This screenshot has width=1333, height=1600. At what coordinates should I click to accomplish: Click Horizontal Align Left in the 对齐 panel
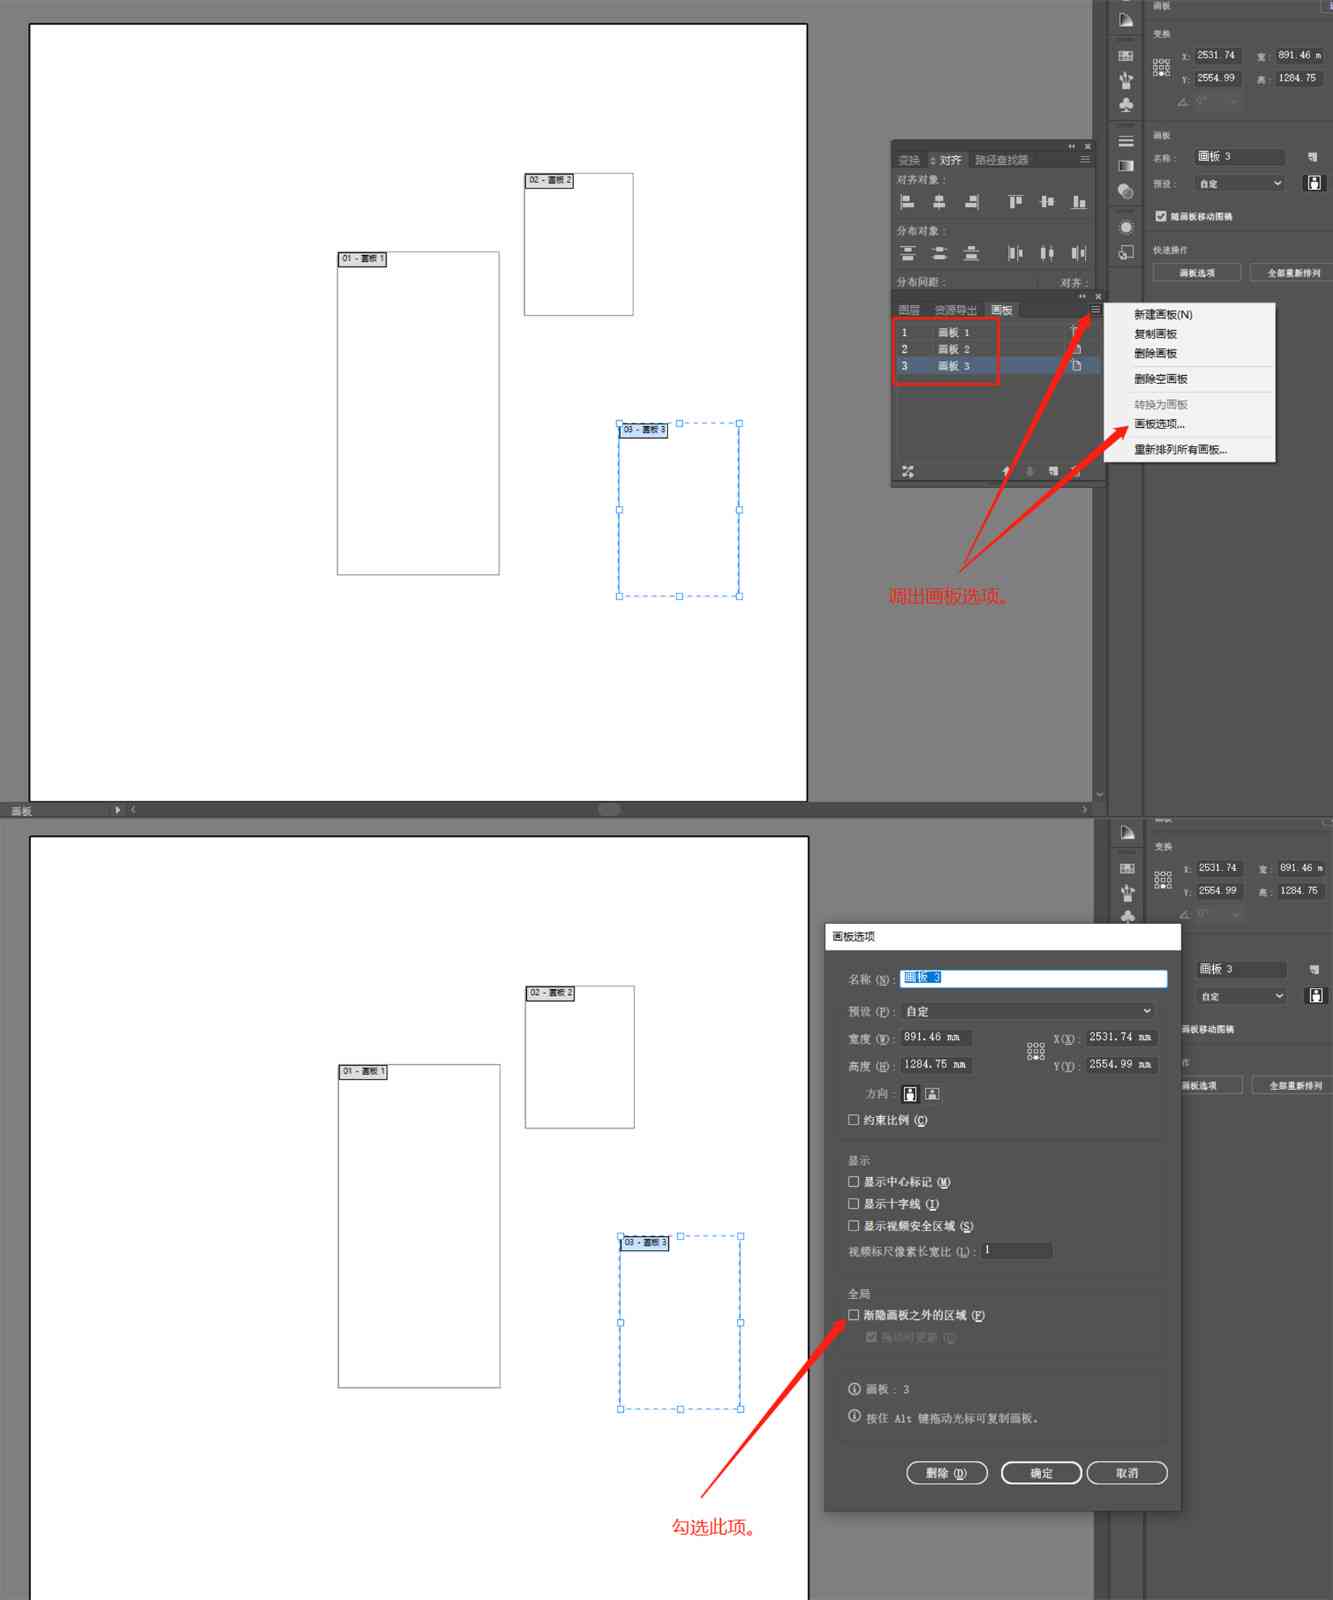pyautogui.click(x=907, y=202)
